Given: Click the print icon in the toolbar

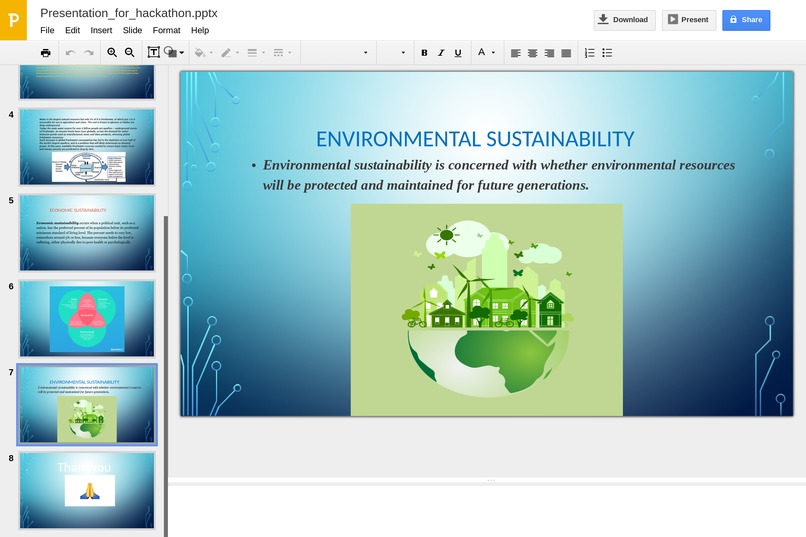Looking at the screenshot, I should (x=45, y=52).
